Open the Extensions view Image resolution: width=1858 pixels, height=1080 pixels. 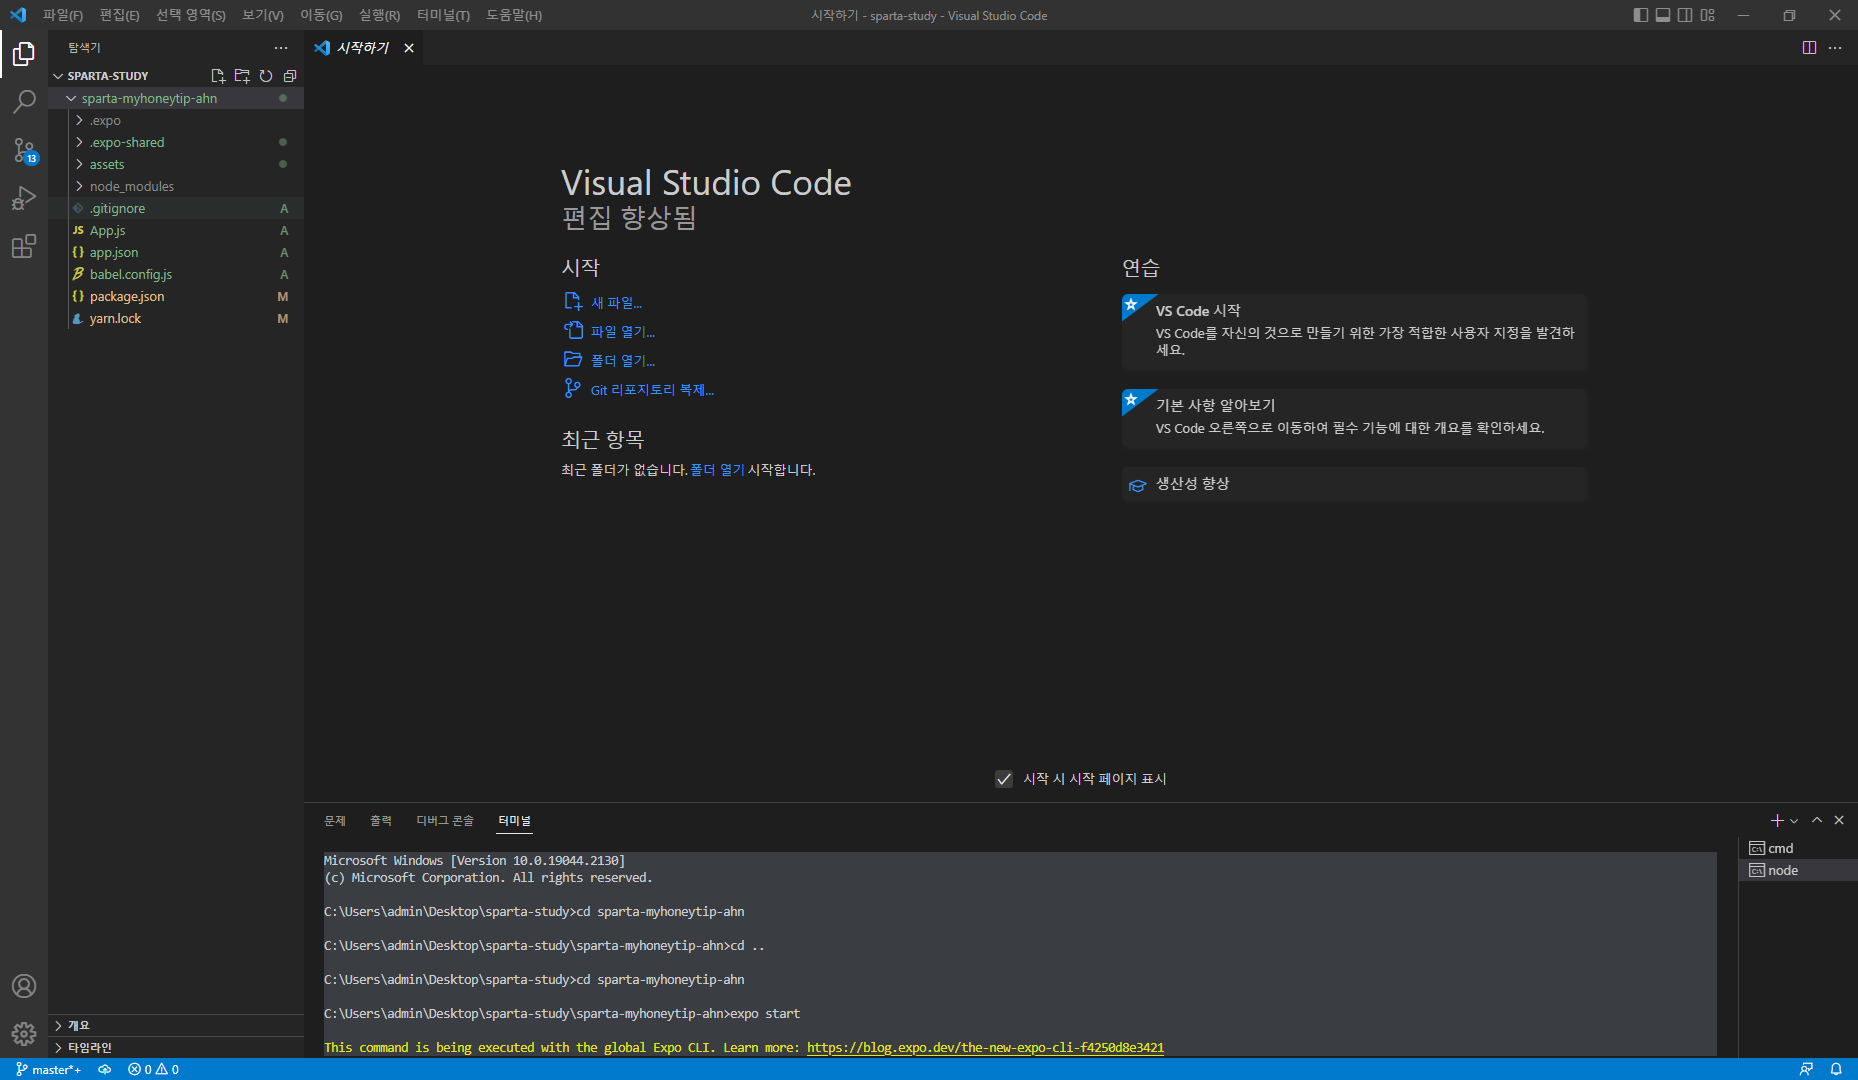(24, 246)
